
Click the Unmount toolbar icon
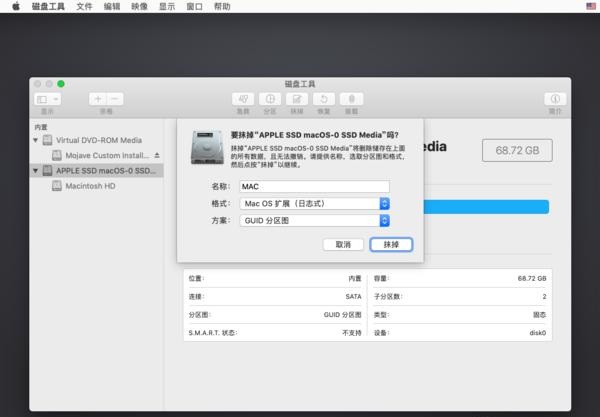point(351,99)
